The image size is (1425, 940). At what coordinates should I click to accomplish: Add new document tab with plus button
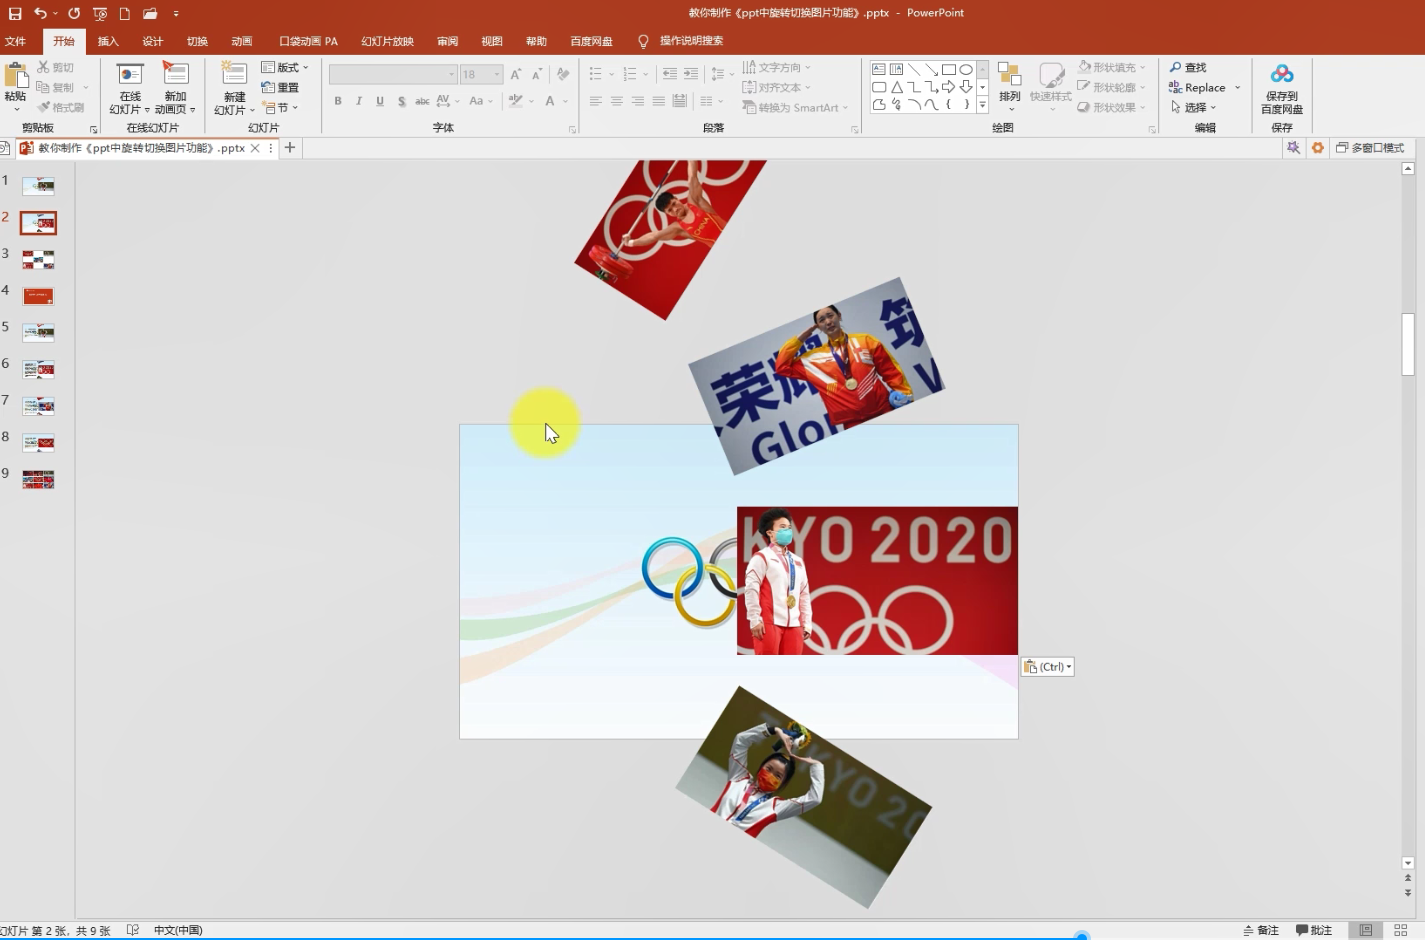click(290, 148)
